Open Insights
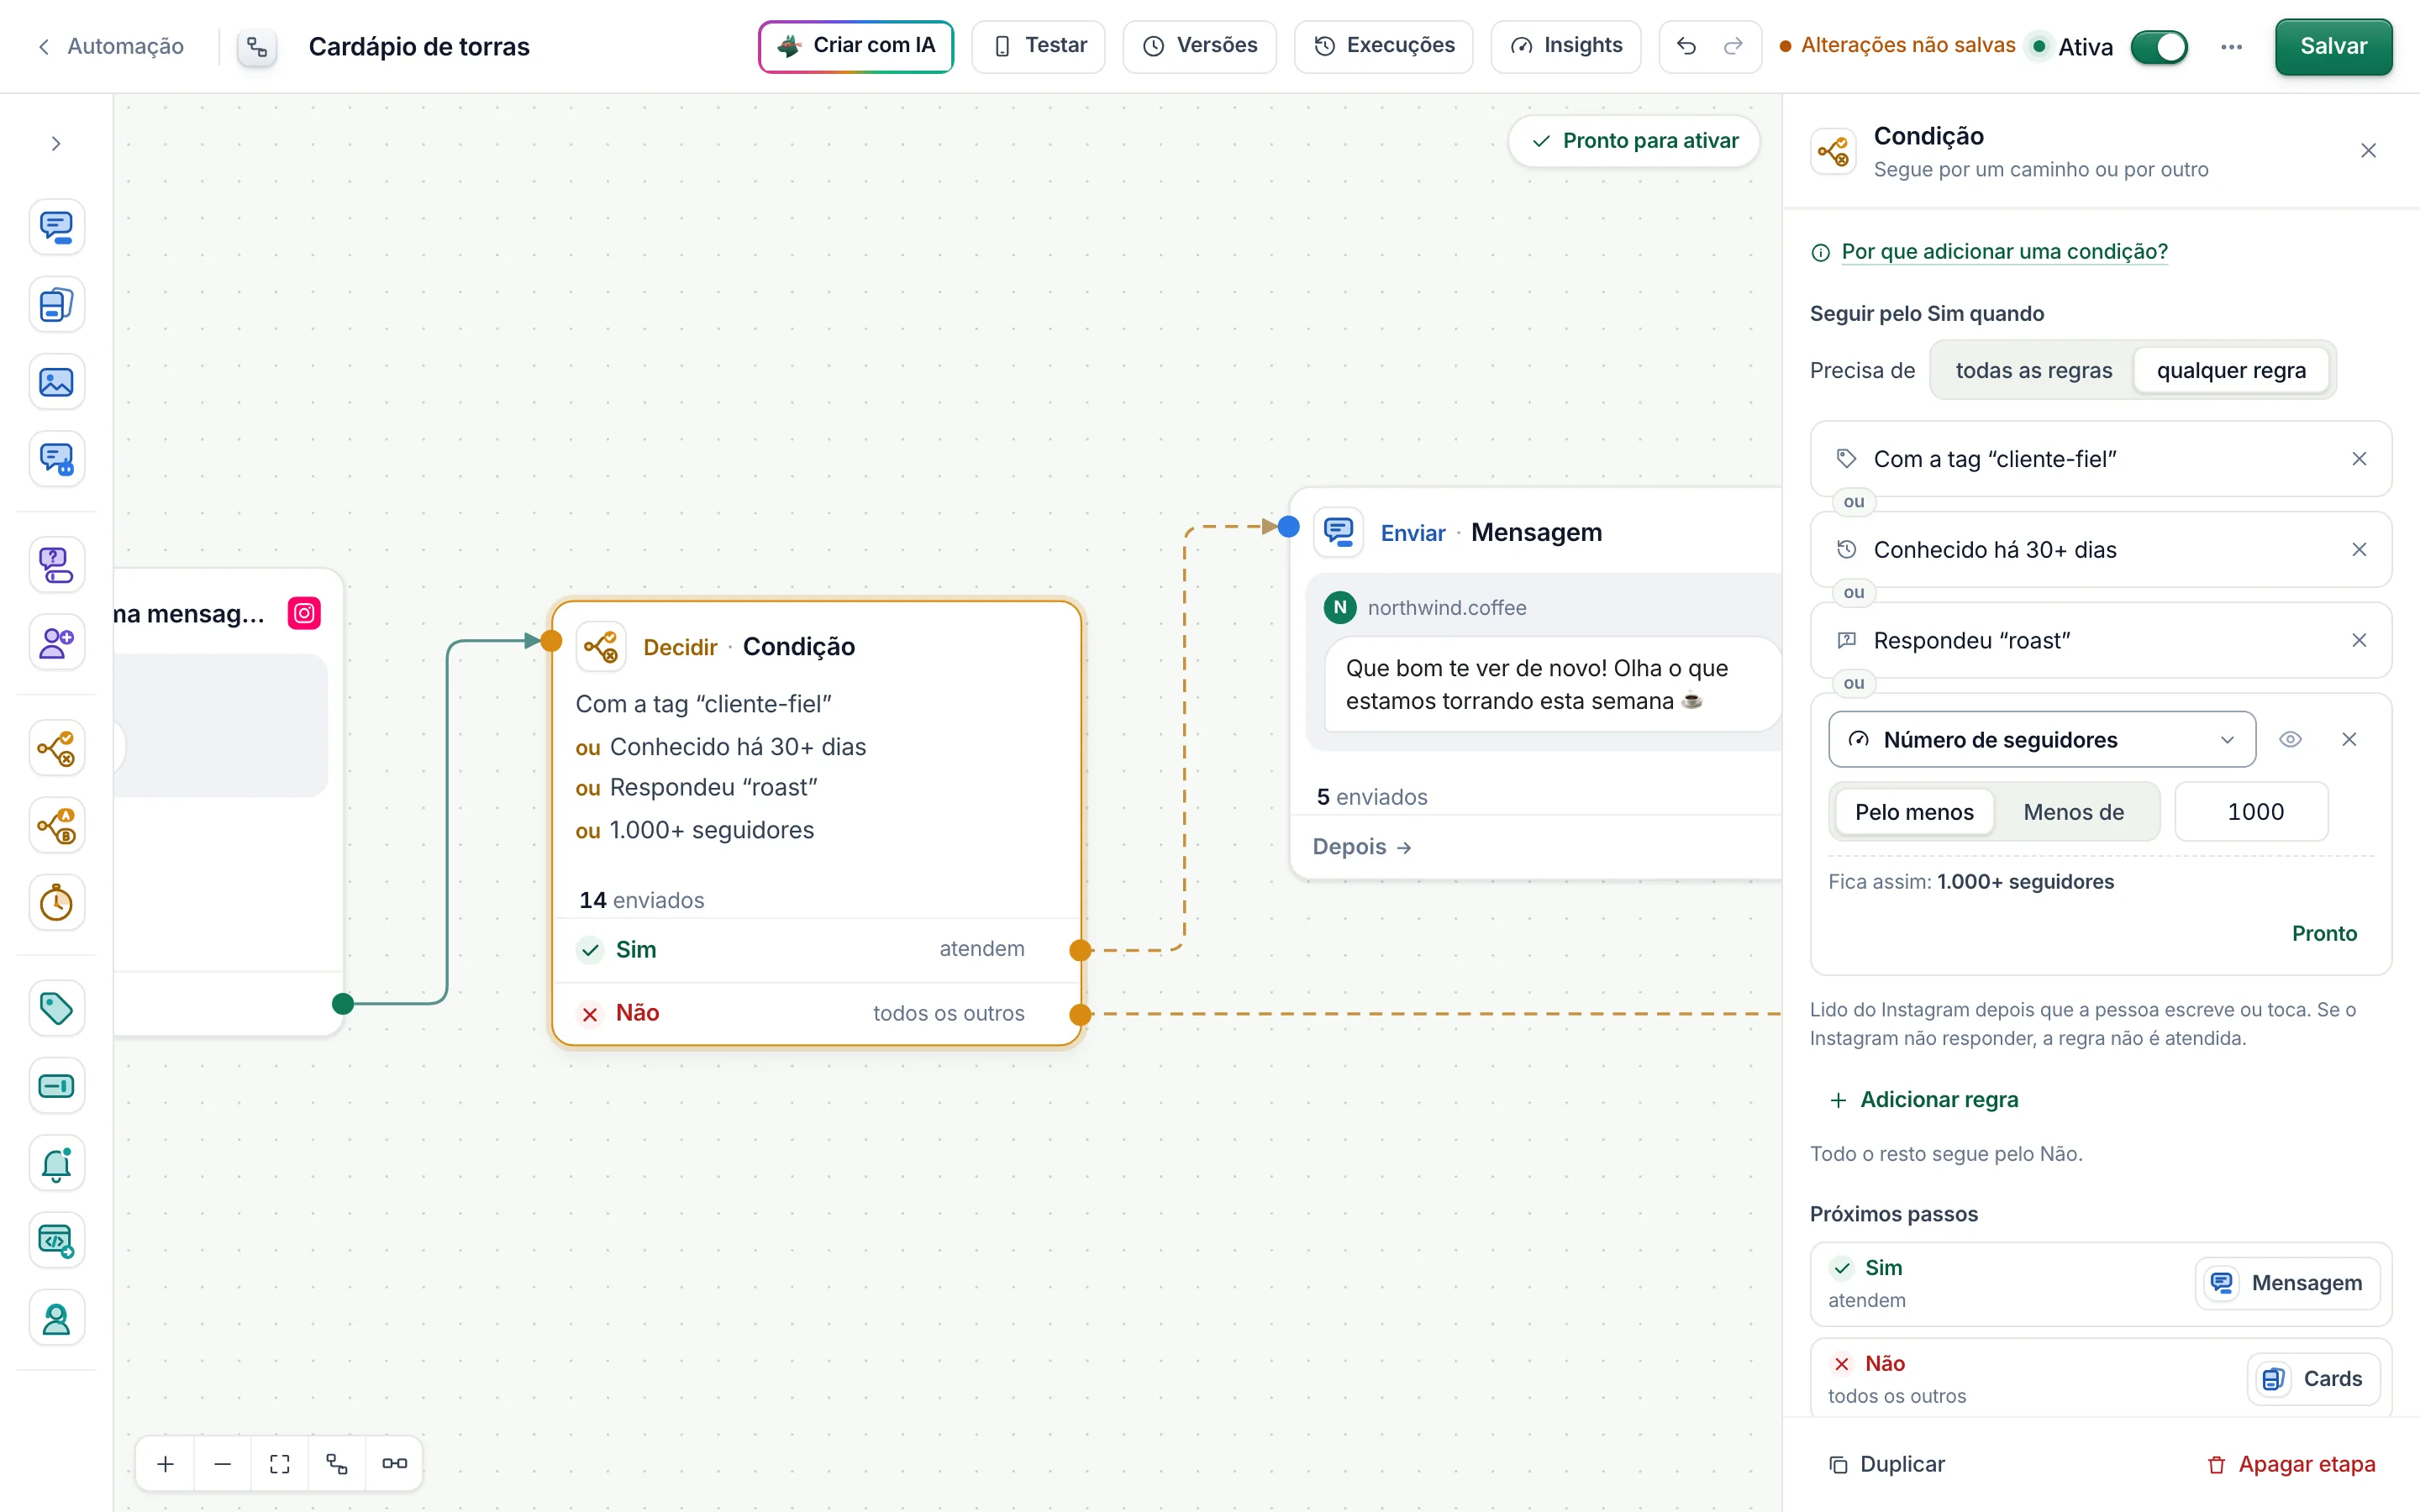 coord(1565,46)
